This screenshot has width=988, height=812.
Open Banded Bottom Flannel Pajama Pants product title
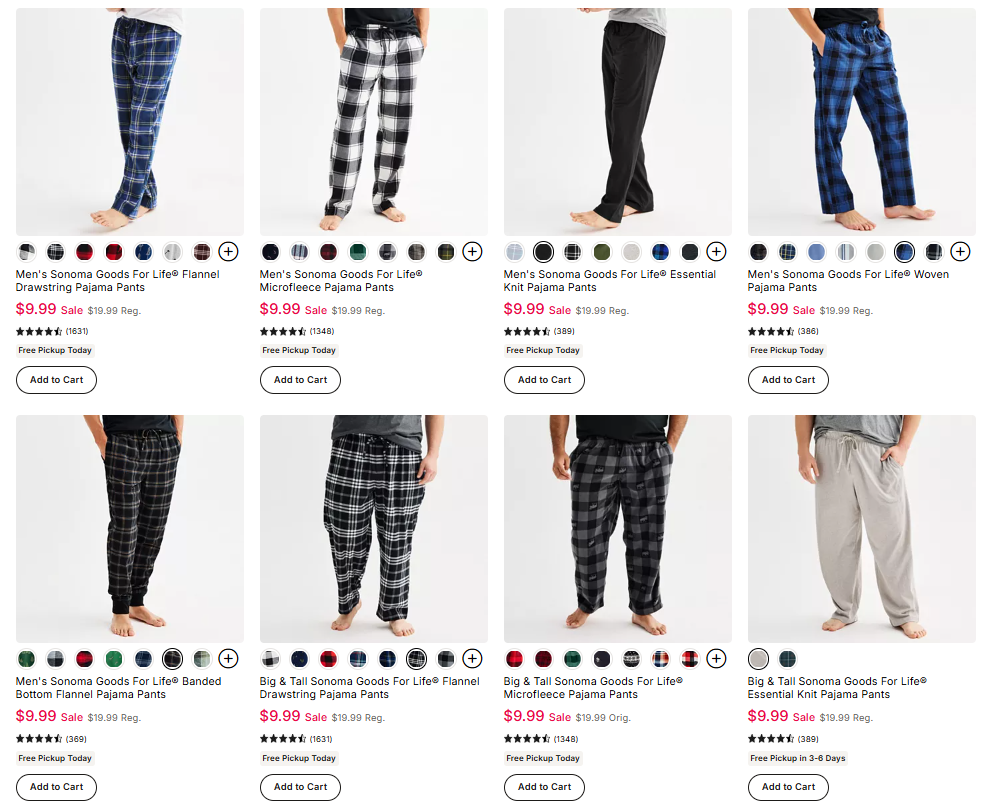(118, 688)
